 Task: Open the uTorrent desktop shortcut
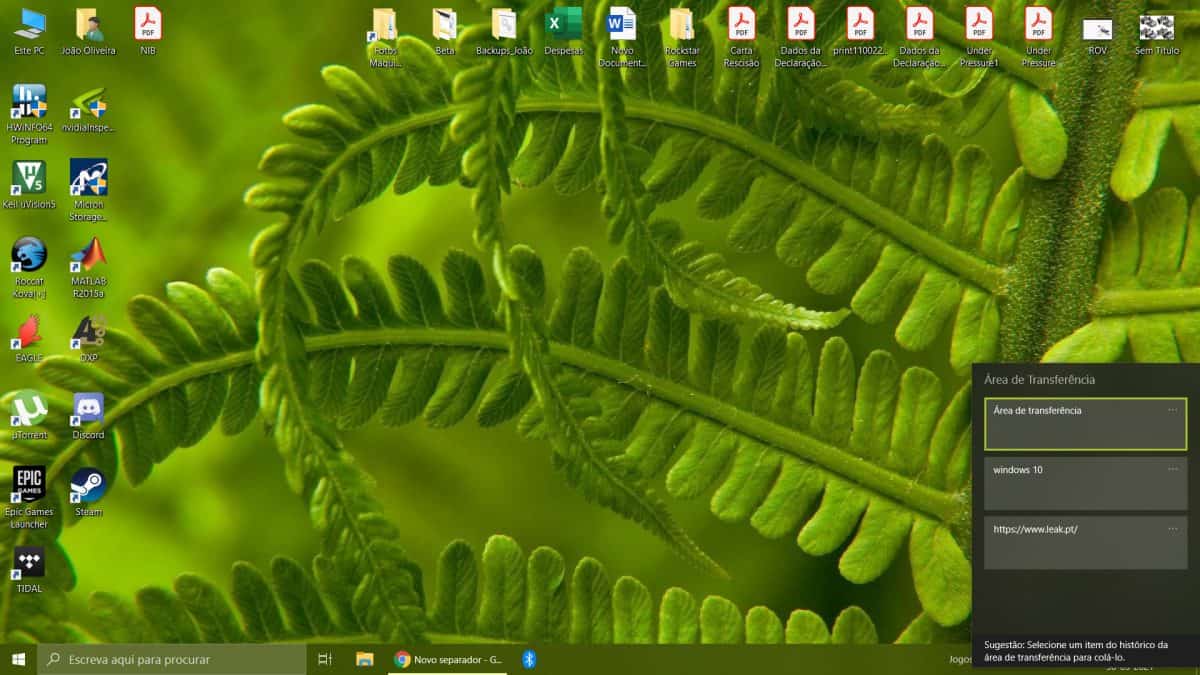[28, 410]
